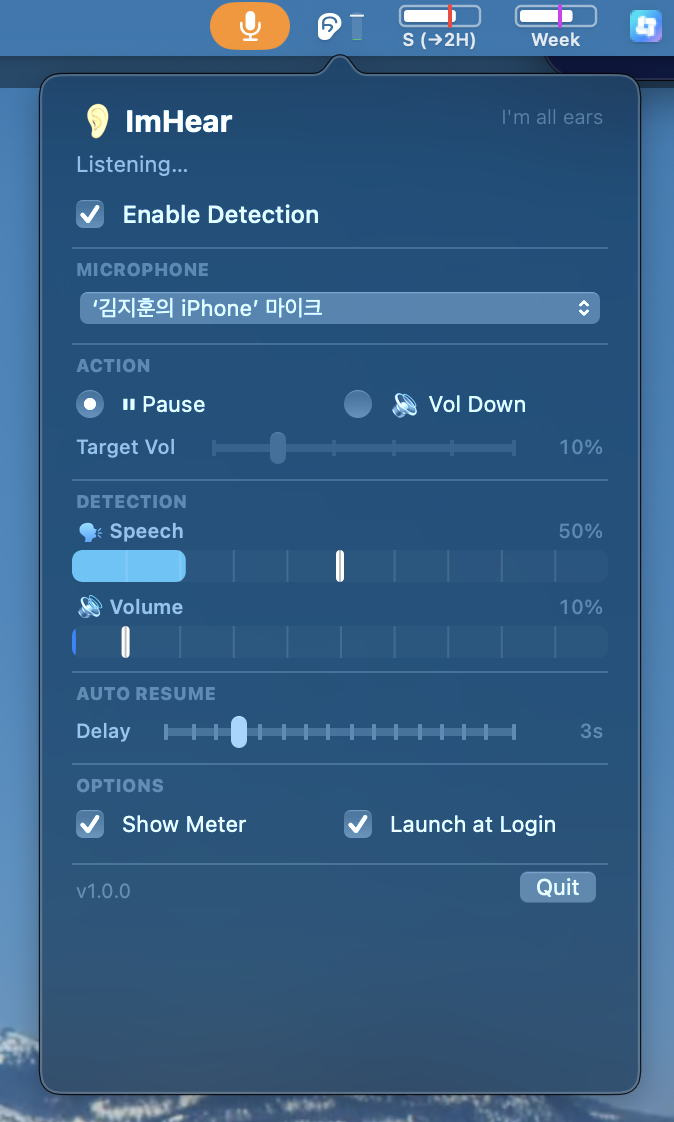Click the Target Vol slider knob
The width and height of the screenshot is (674, 1122).
click(278, 448)
